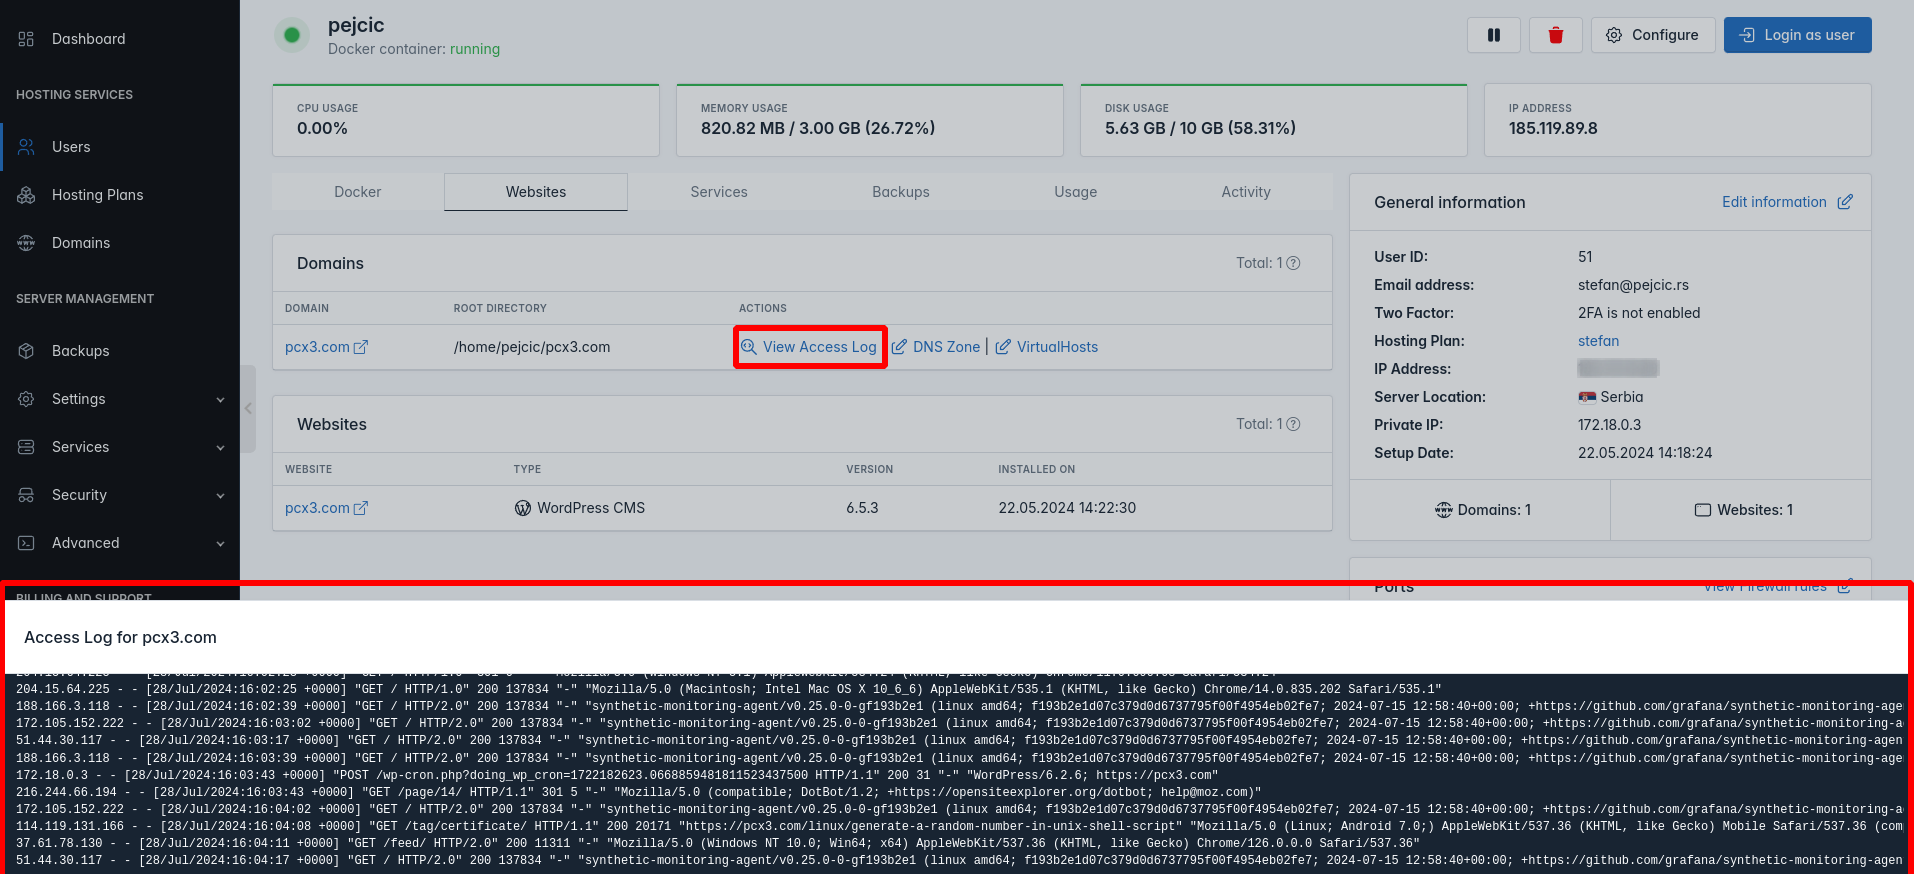Open the Activity tab

click(1246, 192)
